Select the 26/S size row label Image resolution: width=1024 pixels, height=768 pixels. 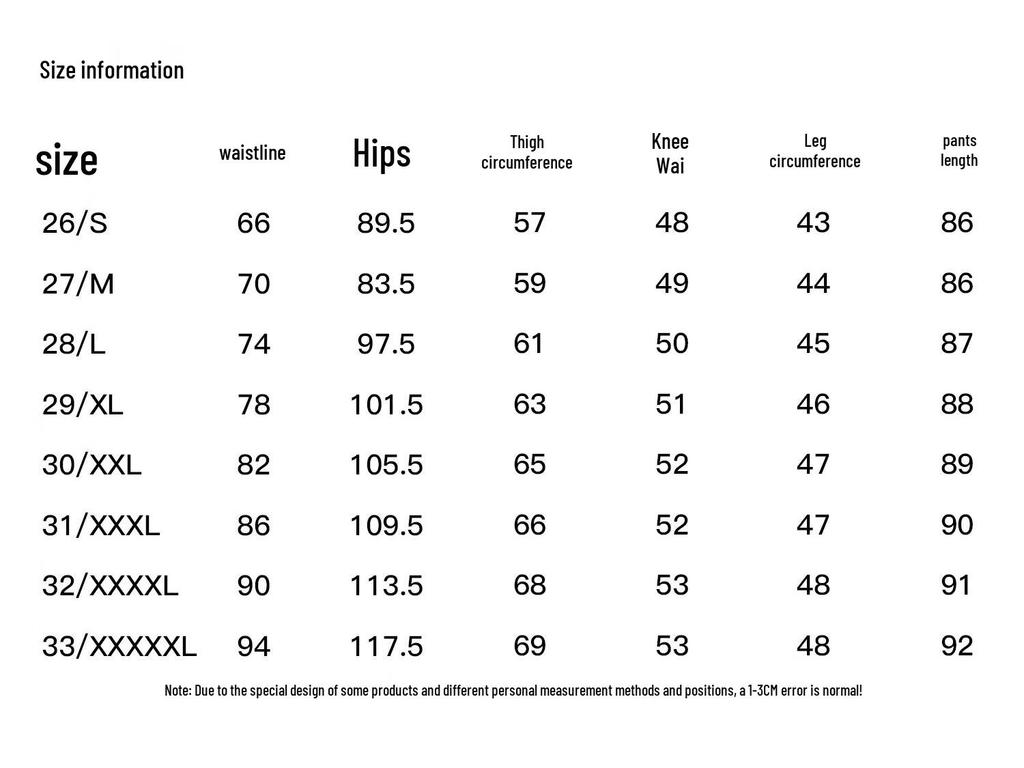[x=75, y=223]
